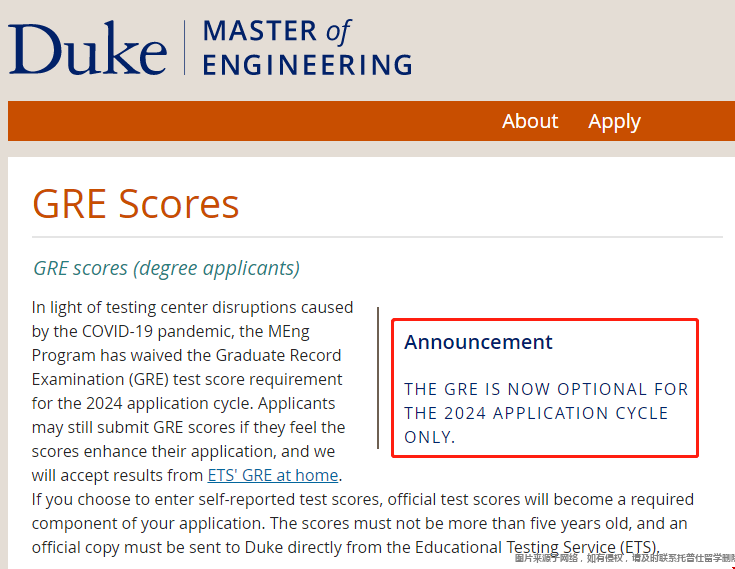The width and height of the screenshot is (735, 569).
Task: Click the GRE Scores page heading
Action: (x=136, y=204)
